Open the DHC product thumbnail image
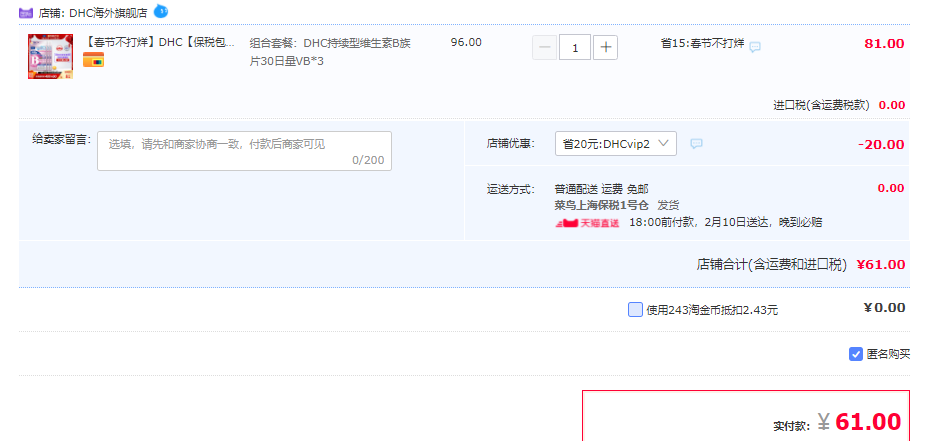This screenshot has width=941, height=441. [x=50, y=56]
